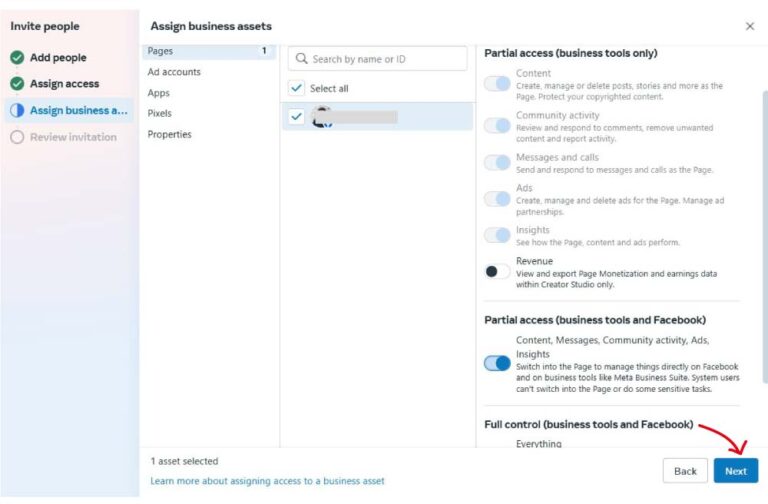The width and height of the screenshot is (768, 504).
Task: Click the page avatar in the selected row
Action: pos(322,117)
